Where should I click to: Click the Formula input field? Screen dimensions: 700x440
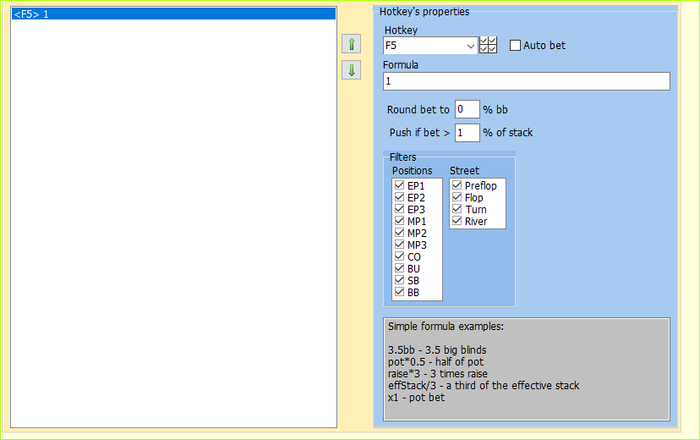click(526, 81)
